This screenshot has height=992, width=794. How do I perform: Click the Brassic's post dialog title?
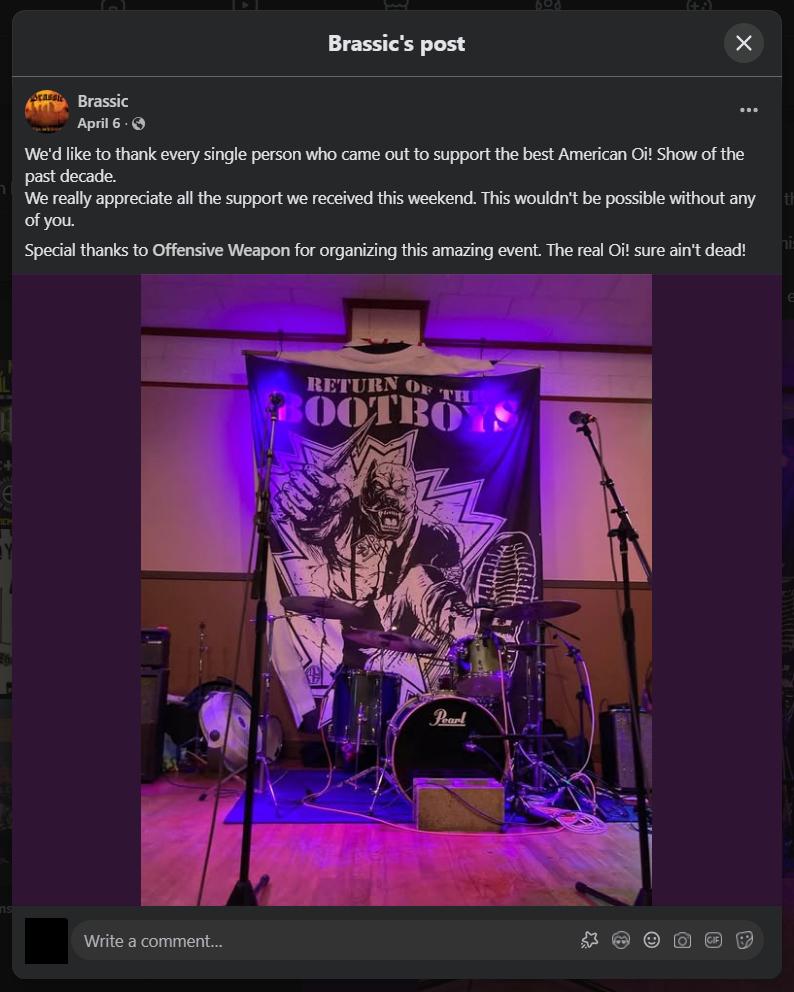(397, 44)
